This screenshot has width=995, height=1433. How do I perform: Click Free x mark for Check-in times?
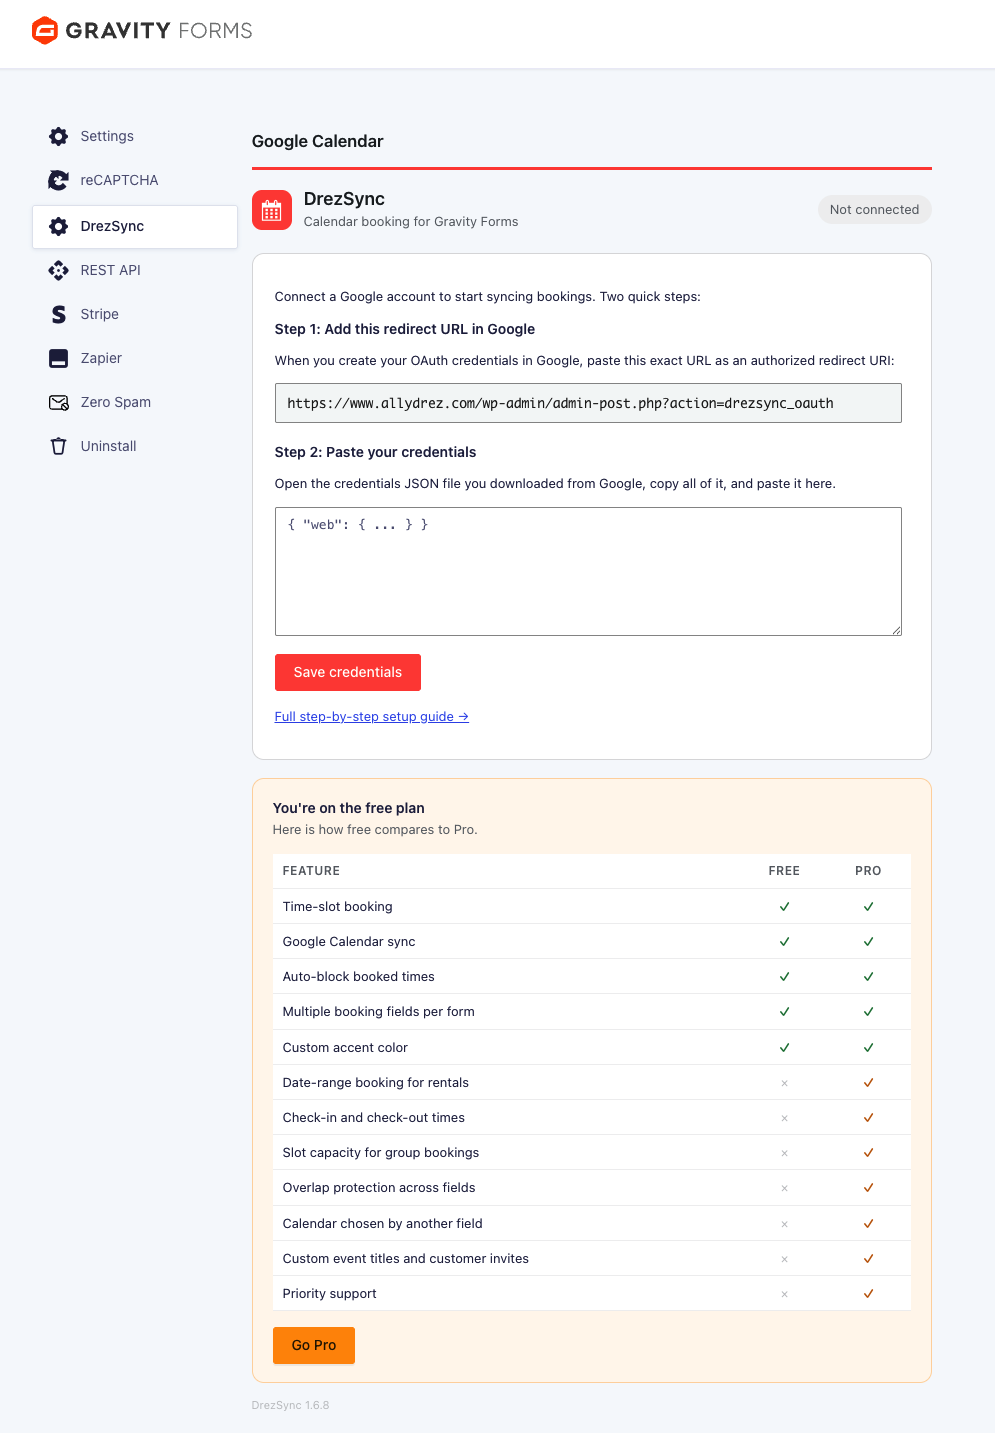point(784,1118)
